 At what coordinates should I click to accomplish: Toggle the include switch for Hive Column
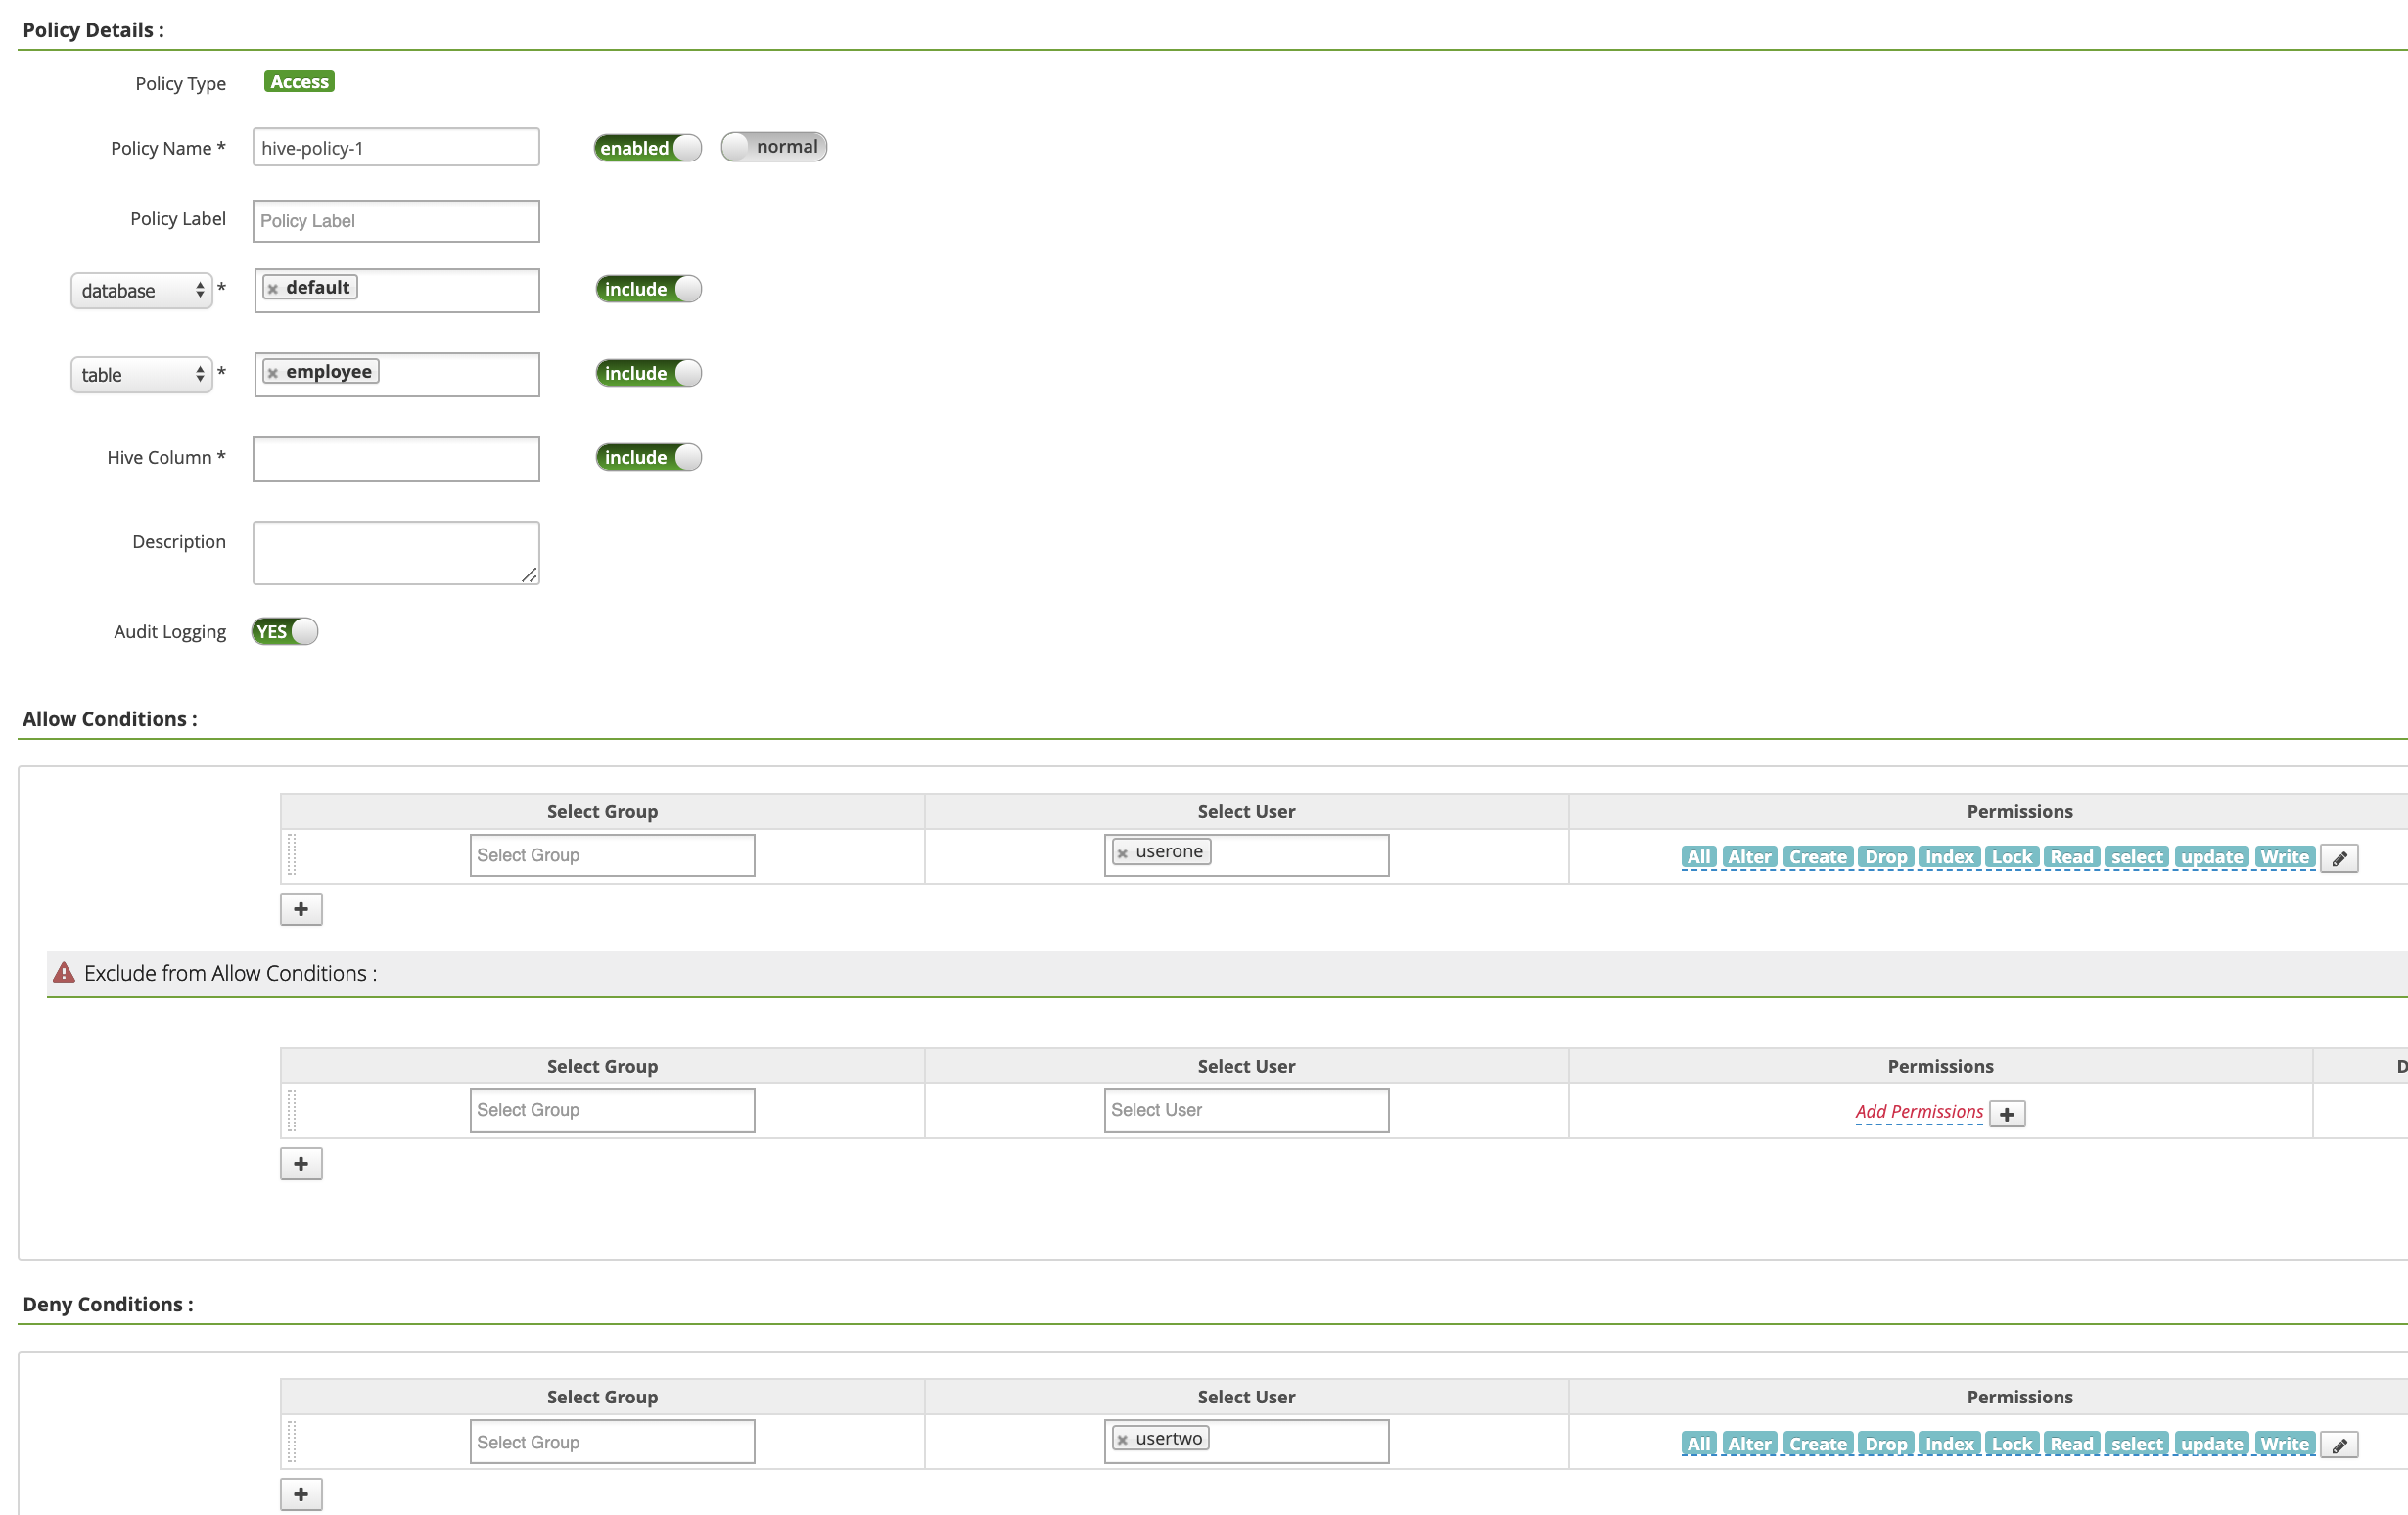click(x=648, y=457)
